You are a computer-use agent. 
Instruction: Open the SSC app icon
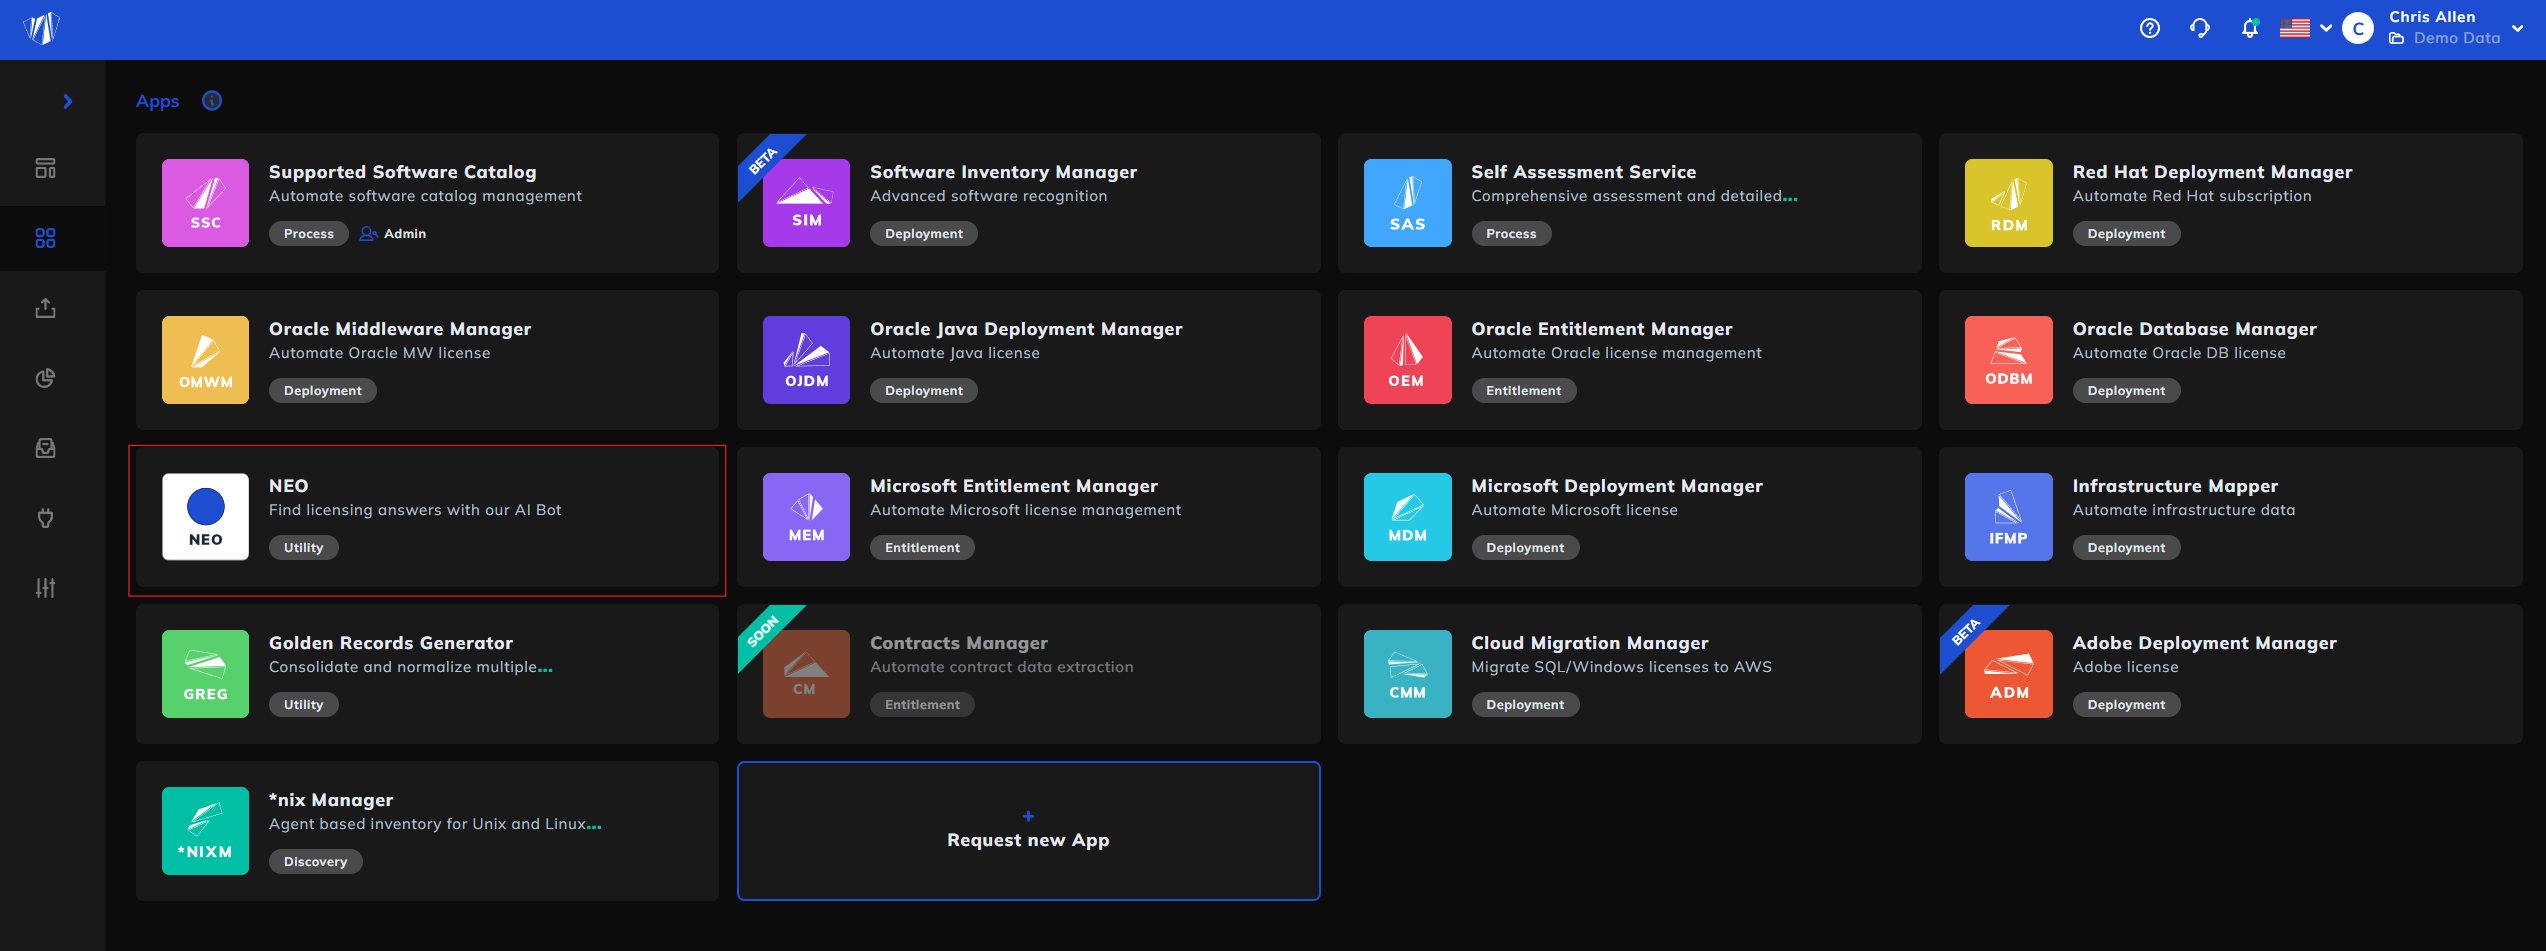[x=205, y=203]
